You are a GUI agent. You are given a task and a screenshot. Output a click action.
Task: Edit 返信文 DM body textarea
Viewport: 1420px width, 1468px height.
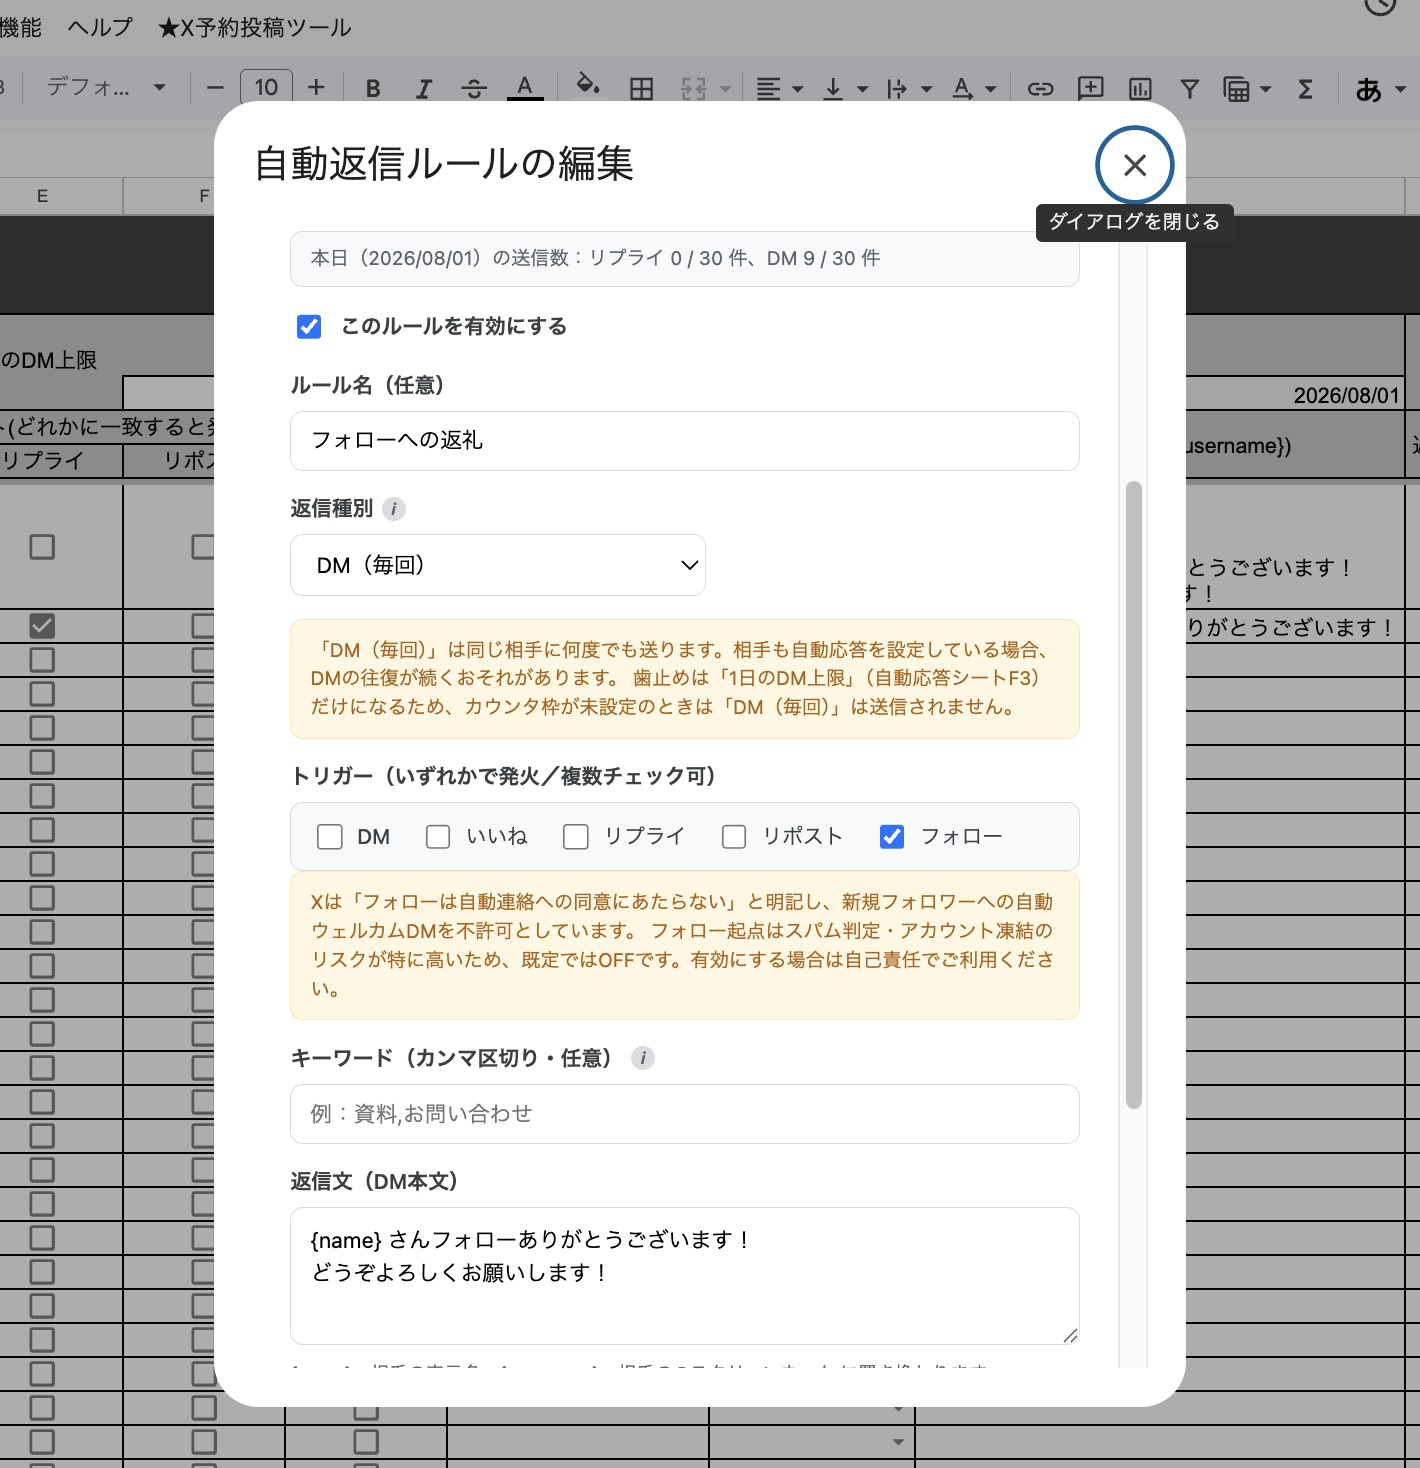pos(685,1276)
